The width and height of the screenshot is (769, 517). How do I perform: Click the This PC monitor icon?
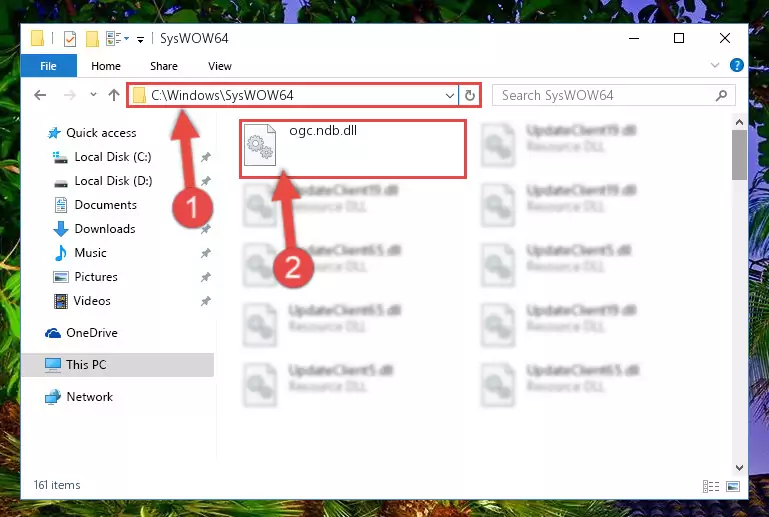click(53, 365)
